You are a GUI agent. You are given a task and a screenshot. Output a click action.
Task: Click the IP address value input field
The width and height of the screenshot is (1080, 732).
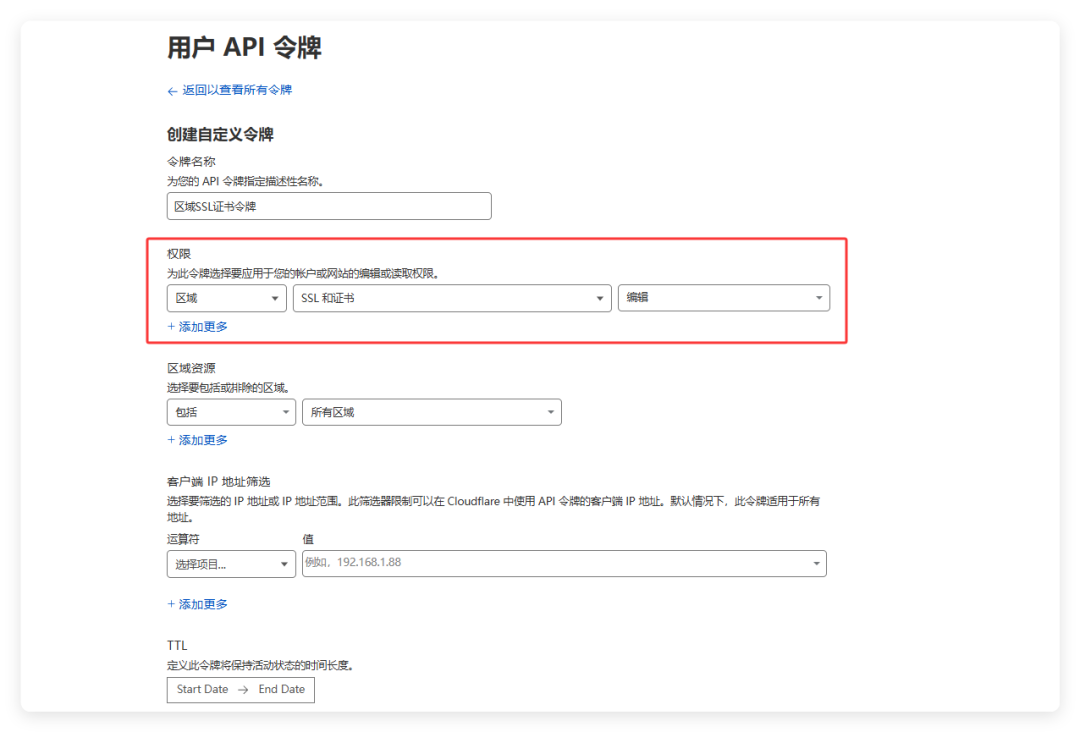[x=560, y=563]
